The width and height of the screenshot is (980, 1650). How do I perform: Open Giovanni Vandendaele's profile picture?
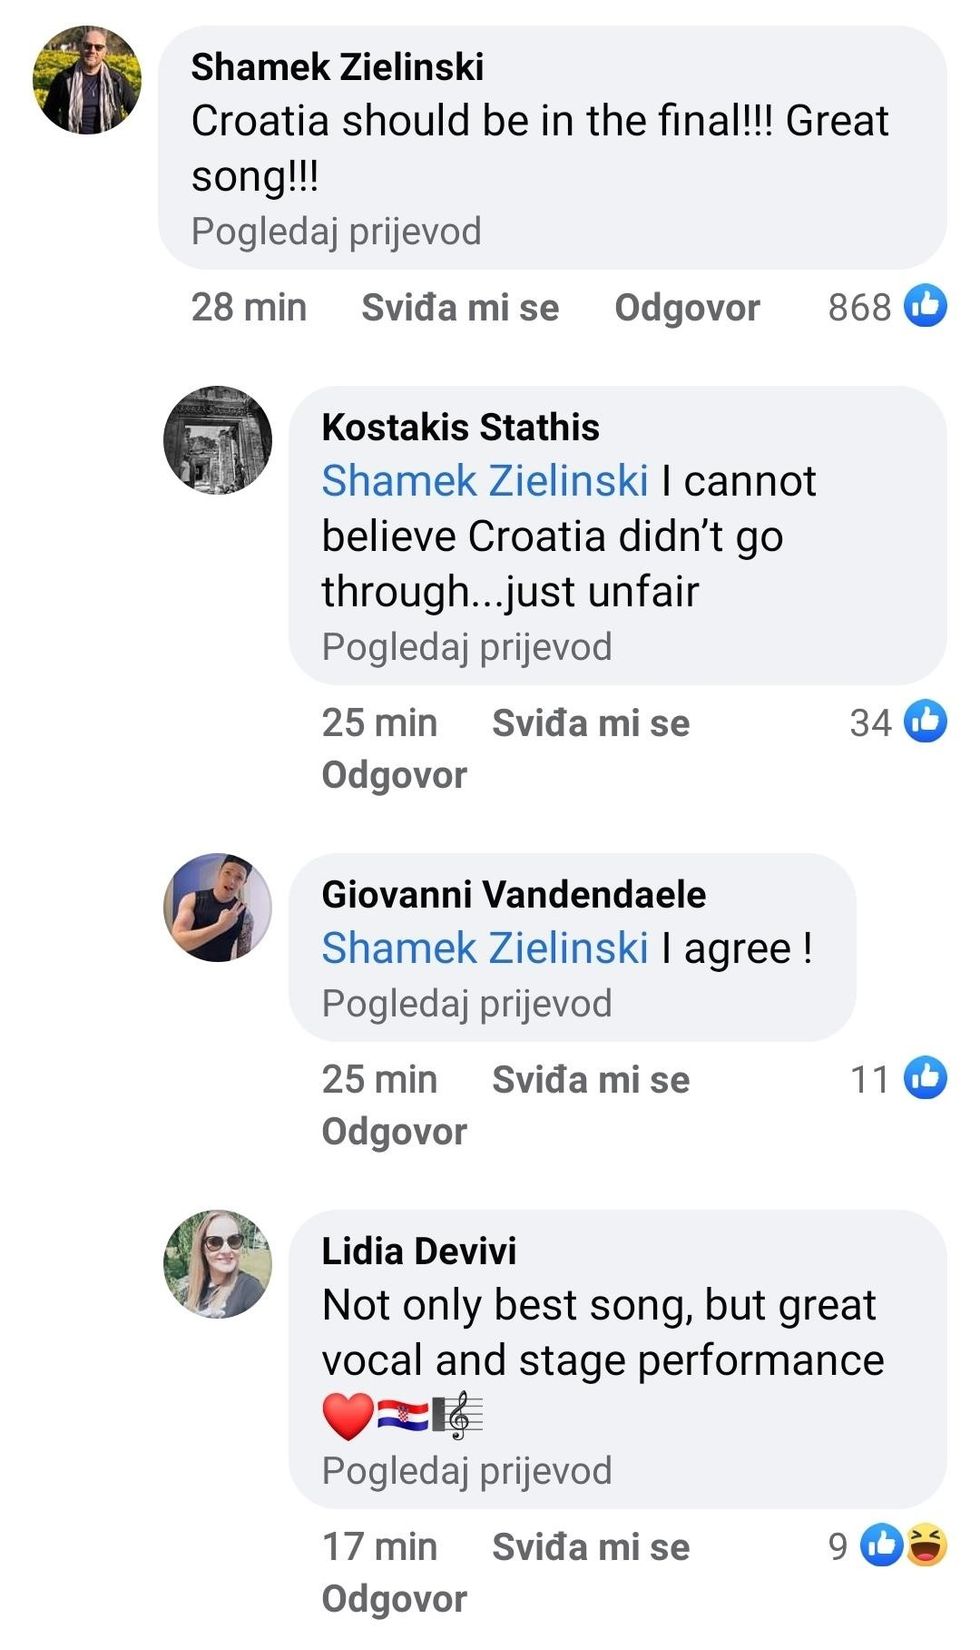pyautogui.click(x=218, y=907)
